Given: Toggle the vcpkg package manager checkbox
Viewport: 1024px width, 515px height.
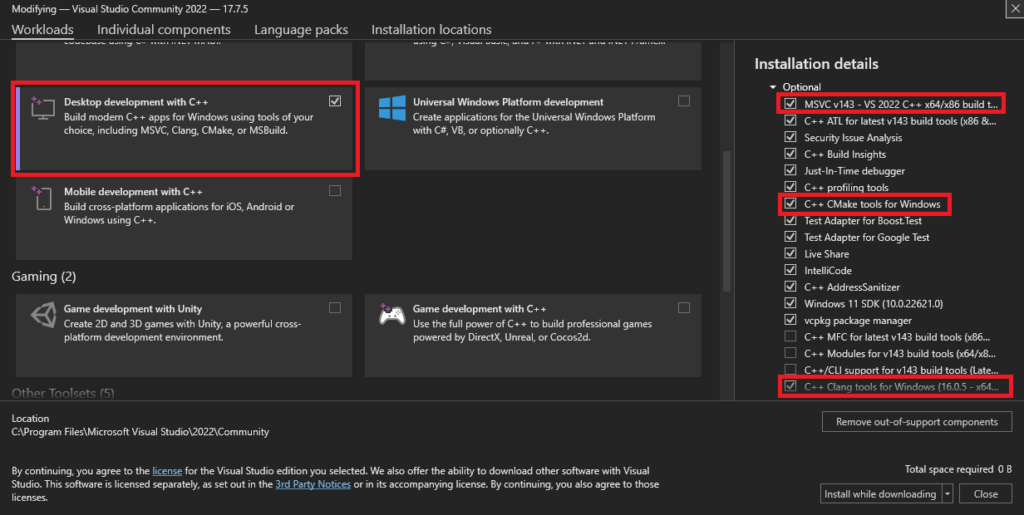Looking at the screenshot, I should pos(790,320).
